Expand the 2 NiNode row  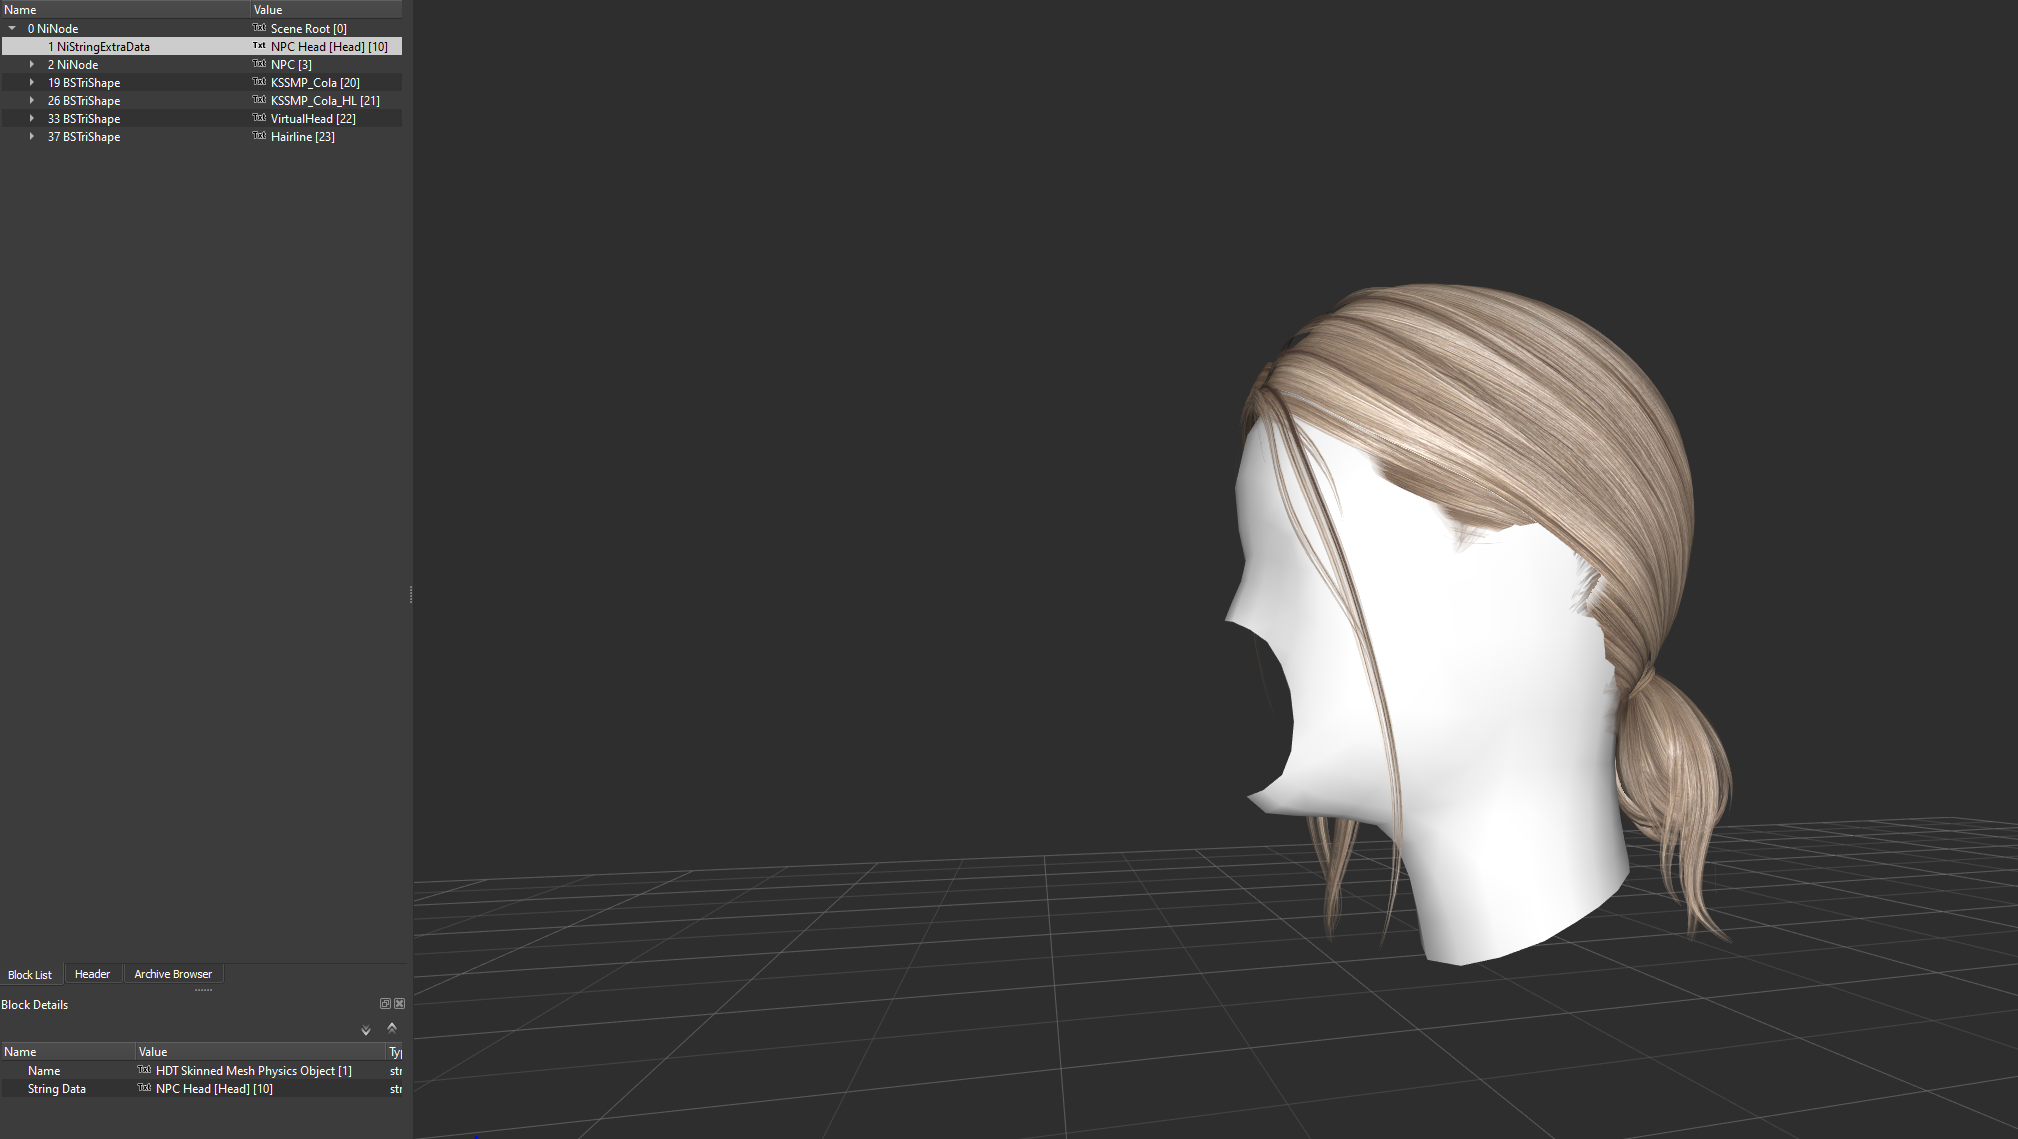32,65
